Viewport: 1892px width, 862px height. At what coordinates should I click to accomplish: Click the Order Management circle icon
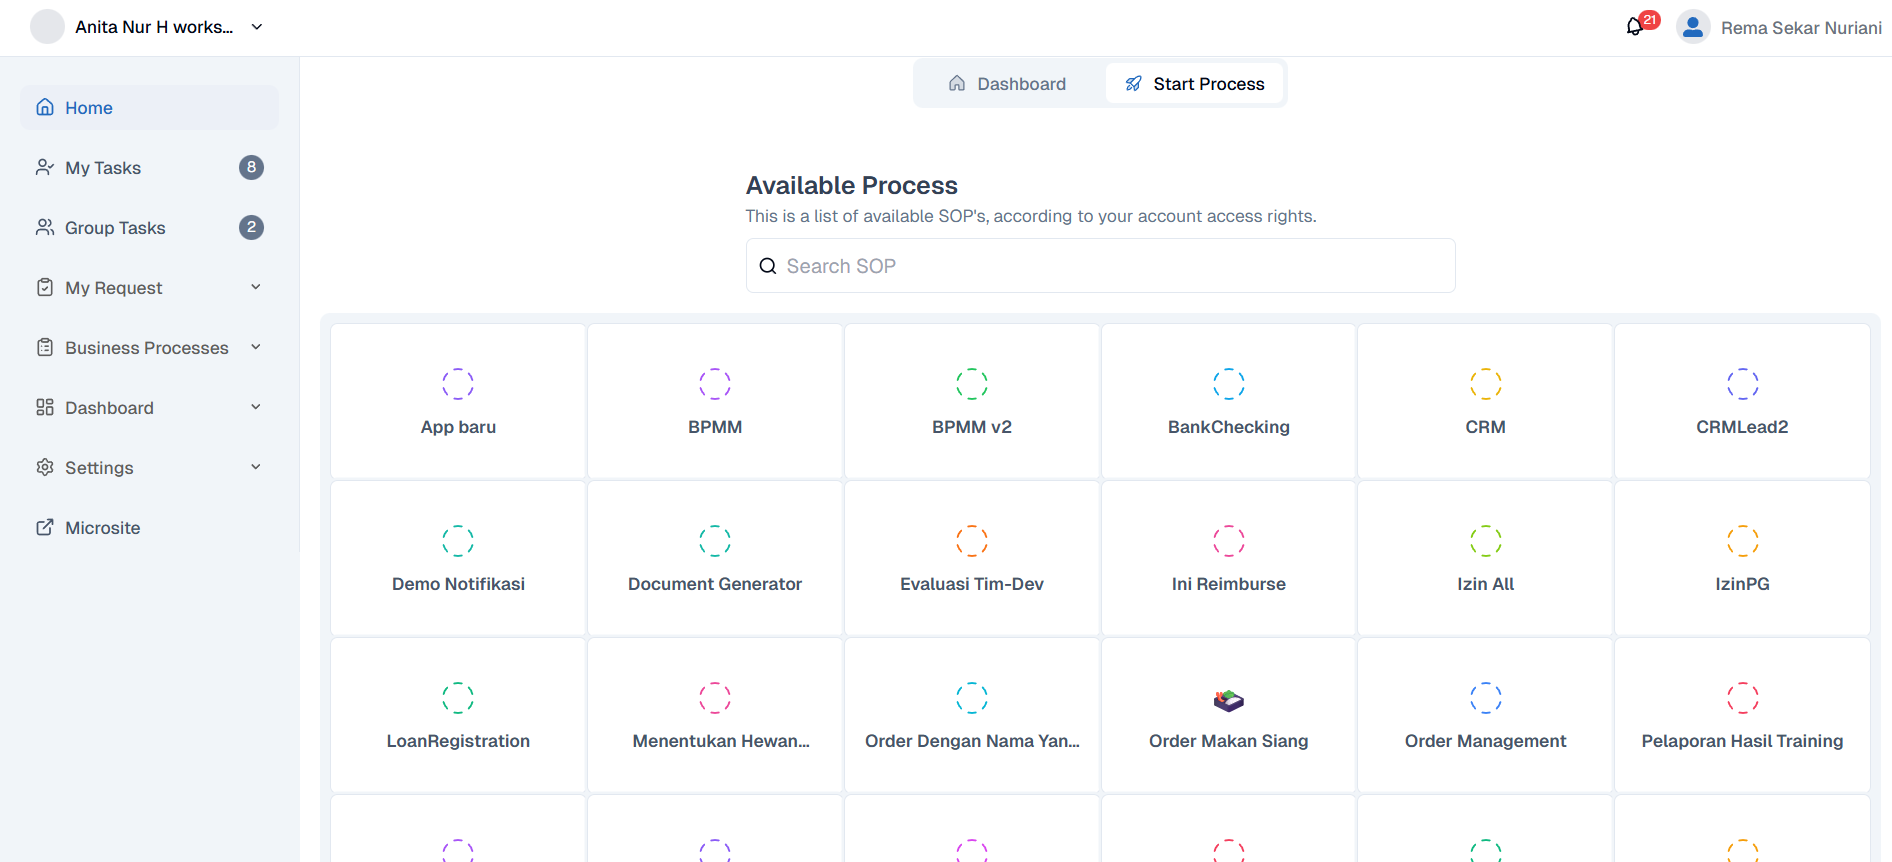[1486, 698]
